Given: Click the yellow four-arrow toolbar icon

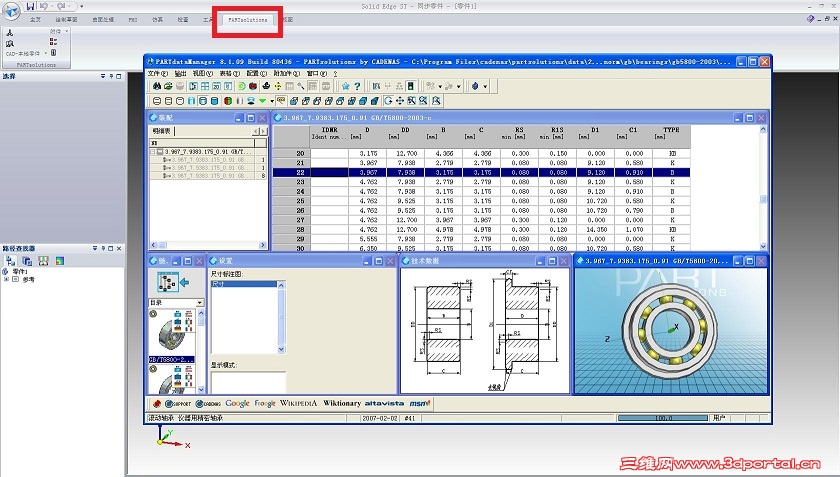Looking at the screenshot, I should pyautogui.click(x=278, y=86).
